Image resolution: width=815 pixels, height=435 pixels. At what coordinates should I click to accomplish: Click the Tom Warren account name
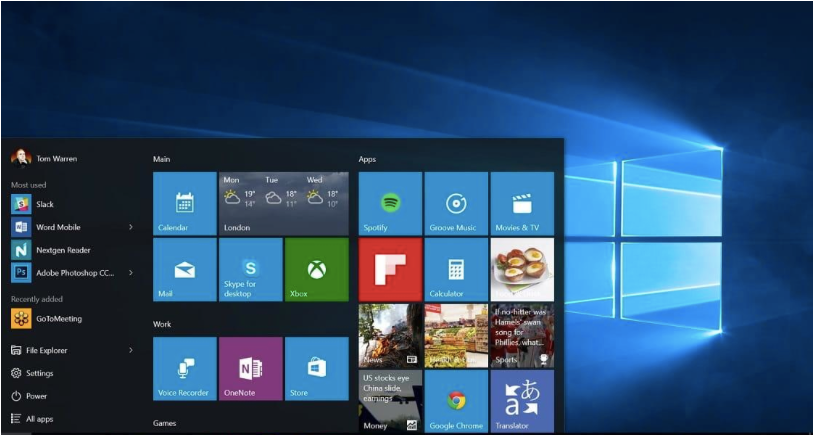57,159
